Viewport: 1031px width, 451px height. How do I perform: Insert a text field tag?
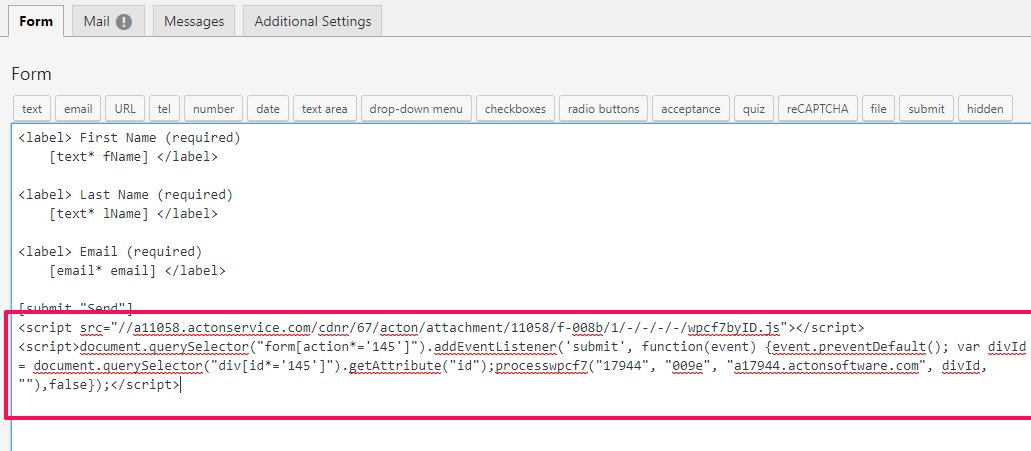[x=32, y=108]
